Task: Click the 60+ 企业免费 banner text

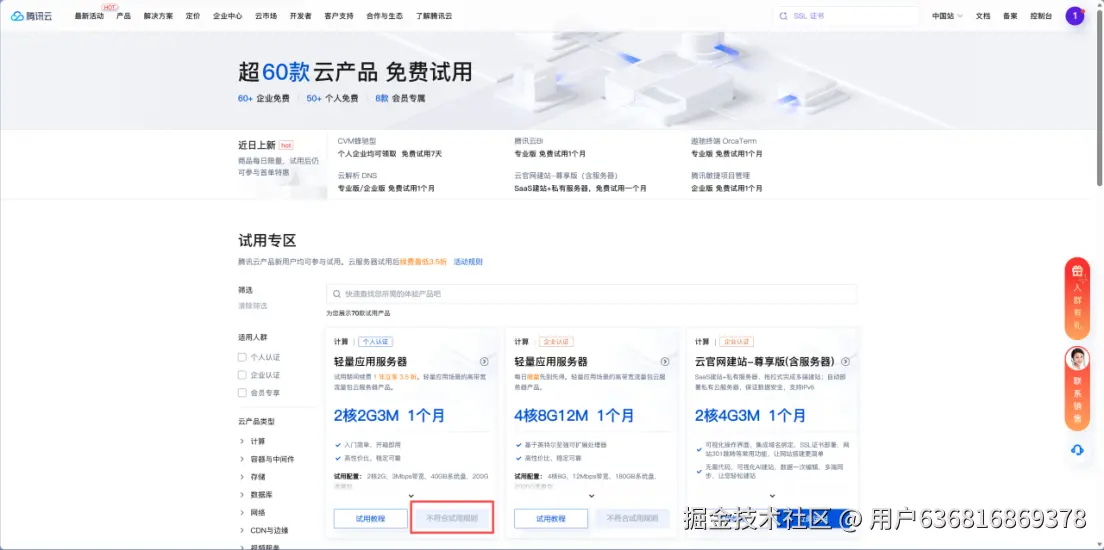Action: (x=263, y=99)
